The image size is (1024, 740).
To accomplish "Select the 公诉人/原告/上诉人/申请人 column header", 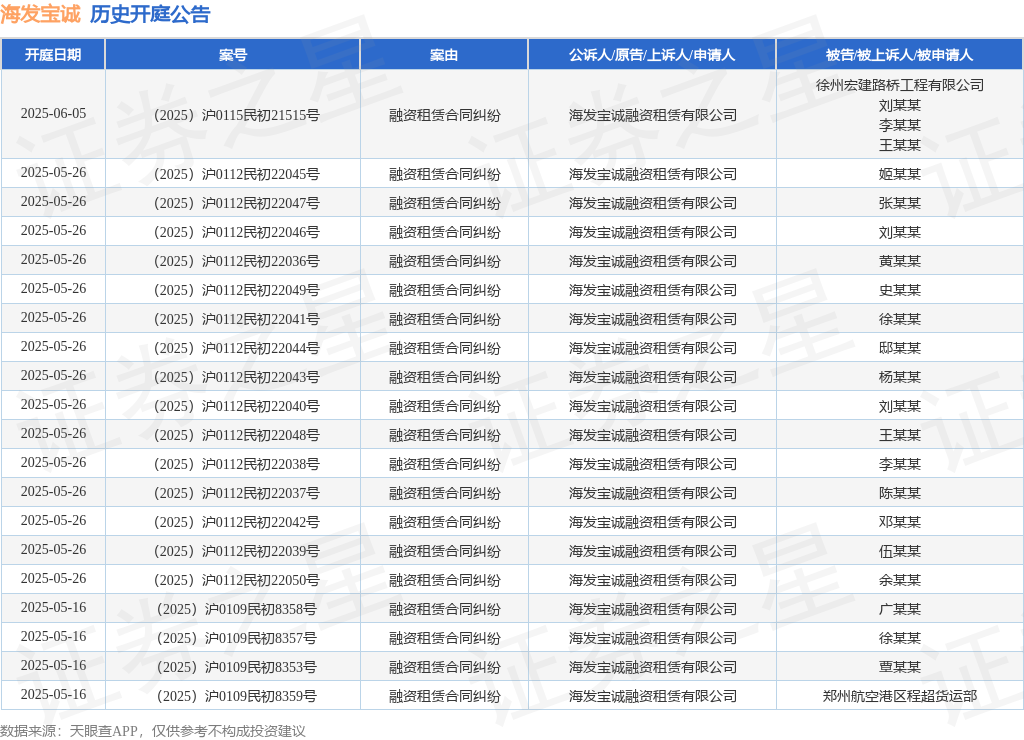I will (x=652, y=55).
